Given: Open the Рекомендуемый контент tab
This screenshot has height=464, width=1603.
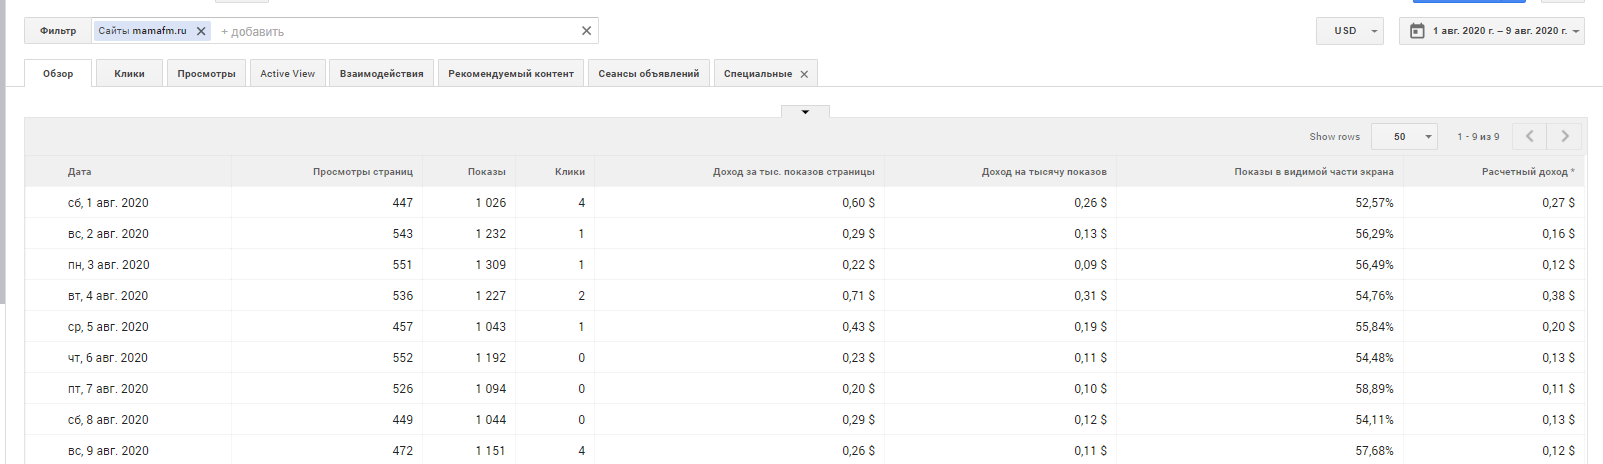Looking at the screenshot, I should (511, 73).
